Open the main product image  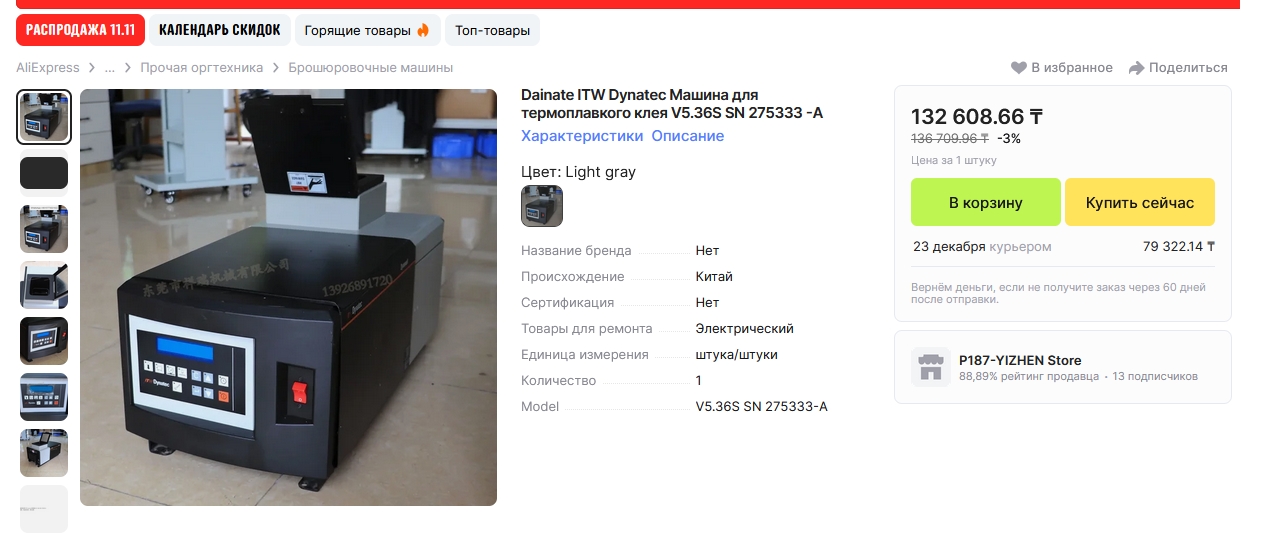pos(288,297)
